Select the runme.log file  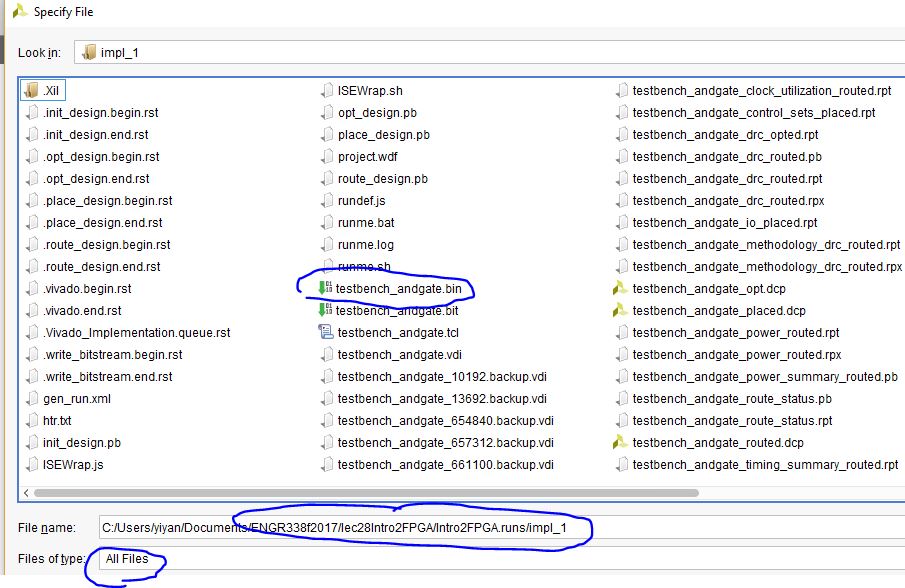click(365, 245)
